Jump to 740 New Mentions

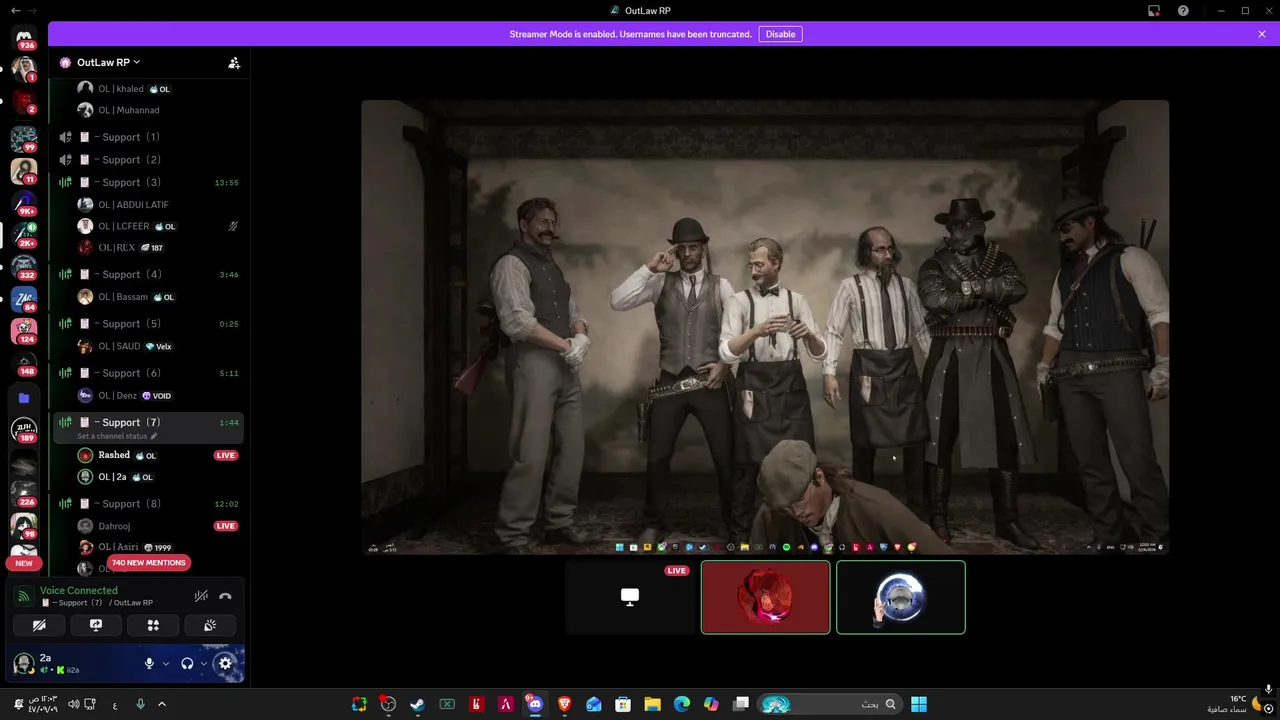tap(149, 563)
